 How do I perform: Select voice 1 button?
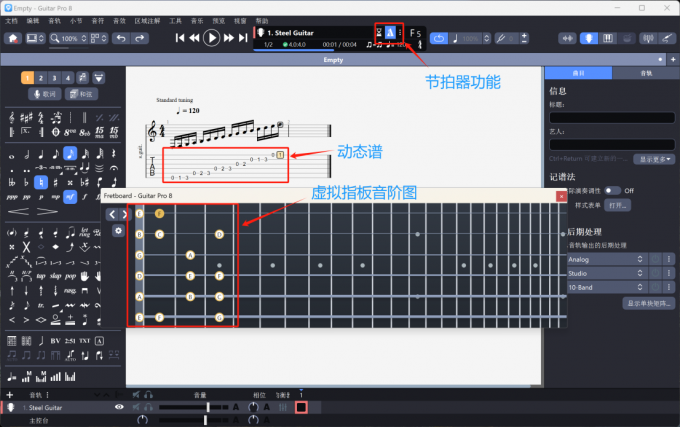tap(27, 78)
